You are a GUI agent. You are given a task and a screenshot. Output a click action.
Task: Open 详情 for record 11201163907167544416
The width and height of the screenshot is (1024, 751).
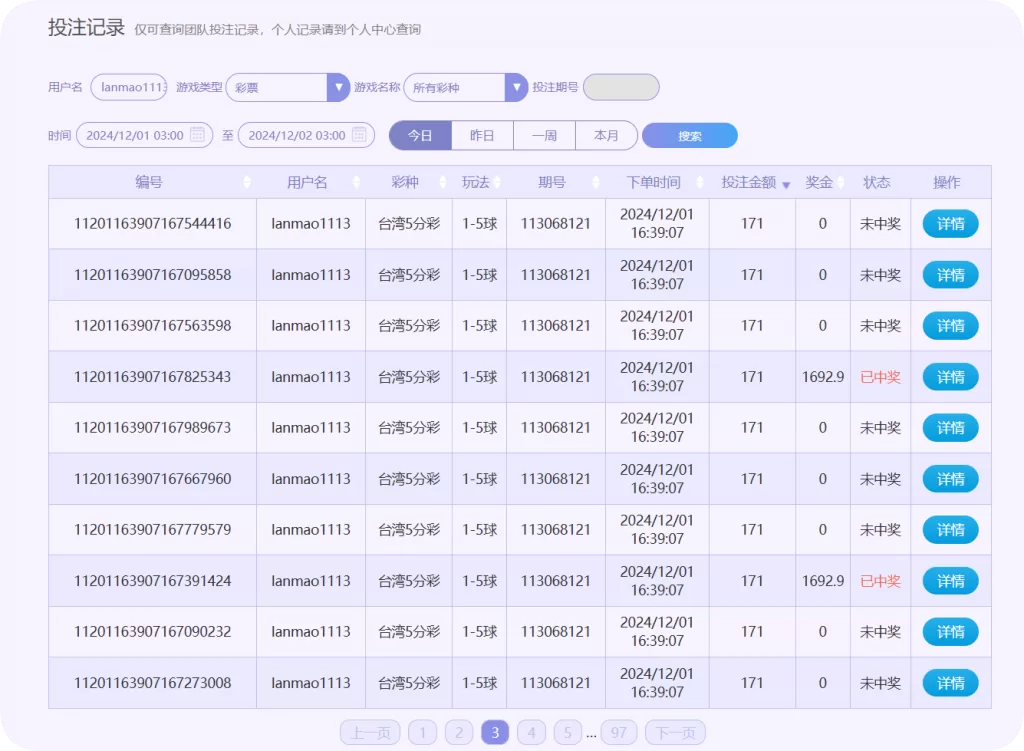click(x=950, y=224)
